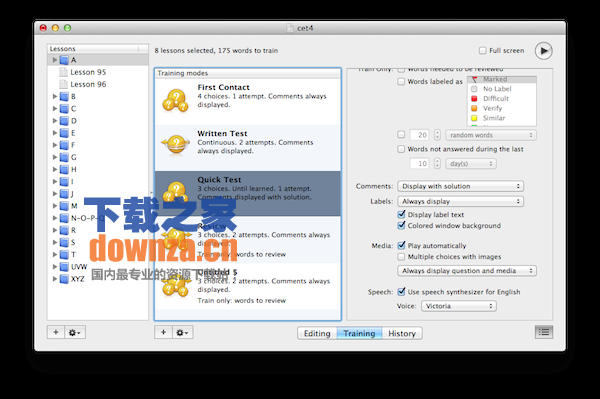Click folder A's blue book icon

pyautogui.click(x=64, y=60)
